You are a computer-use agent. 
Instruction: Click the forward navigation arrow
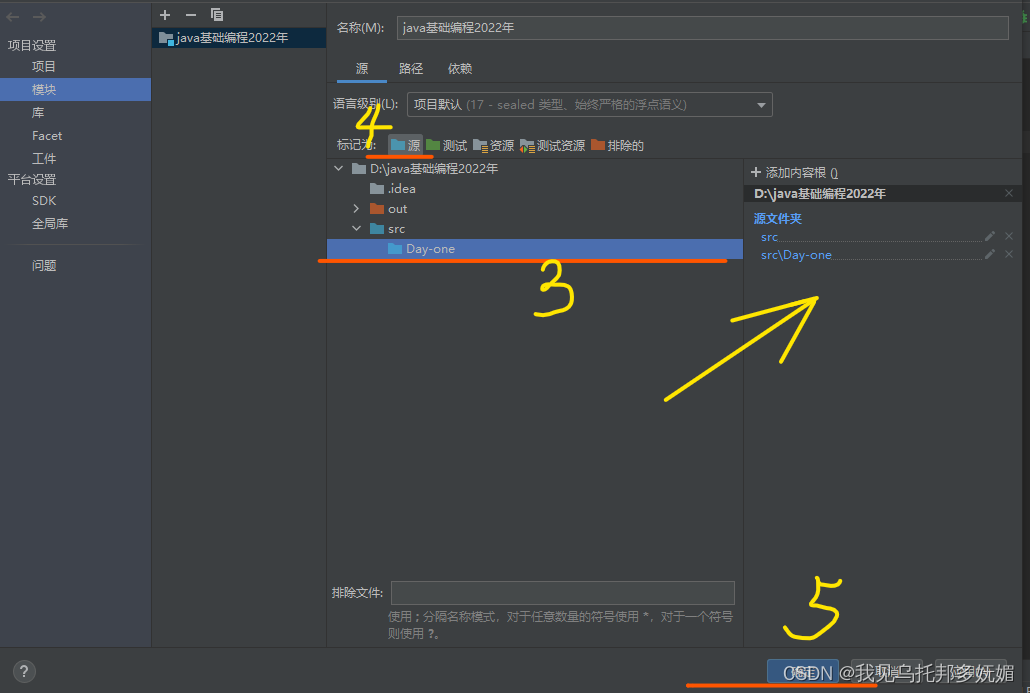(39, 16)
